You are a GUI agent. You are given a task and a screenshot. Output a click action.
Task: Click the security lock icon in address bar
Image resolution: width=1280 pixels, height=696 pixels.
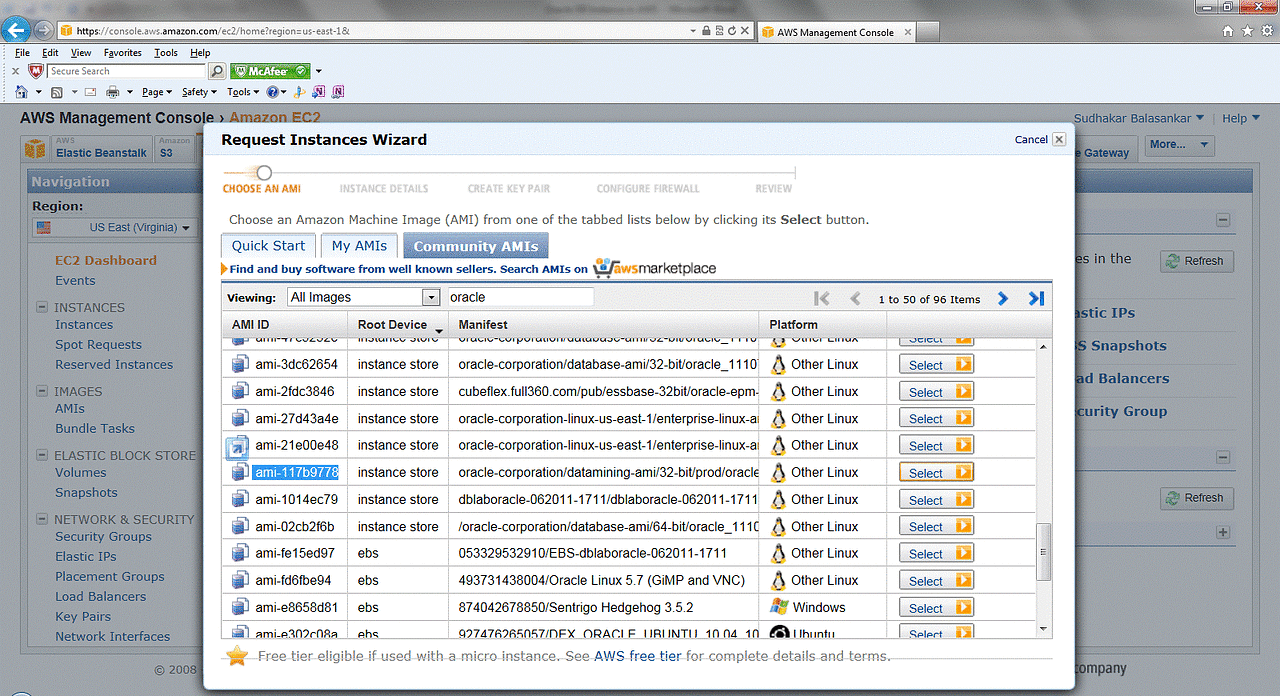click(x=706, y=31)
